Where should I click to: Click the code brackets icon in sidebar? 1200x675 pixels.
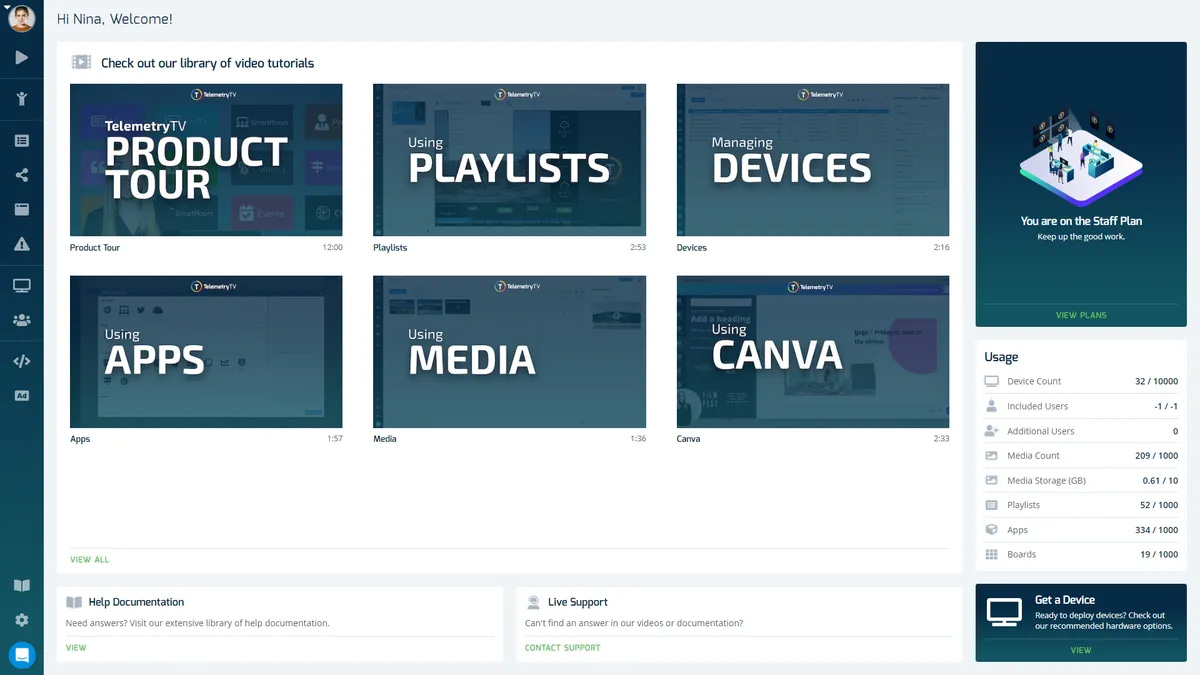(22, 361)
